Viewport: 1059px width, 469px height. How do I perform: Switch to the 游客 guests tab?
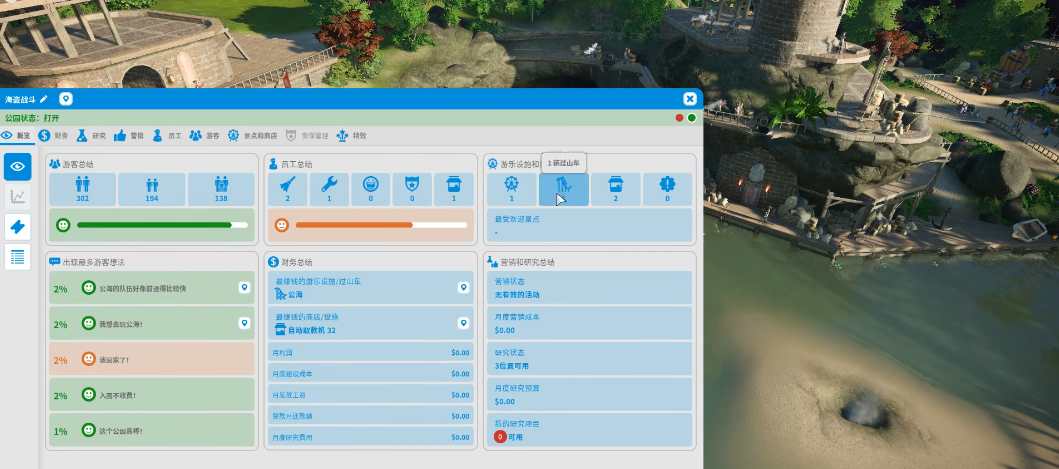click(205, 135)
